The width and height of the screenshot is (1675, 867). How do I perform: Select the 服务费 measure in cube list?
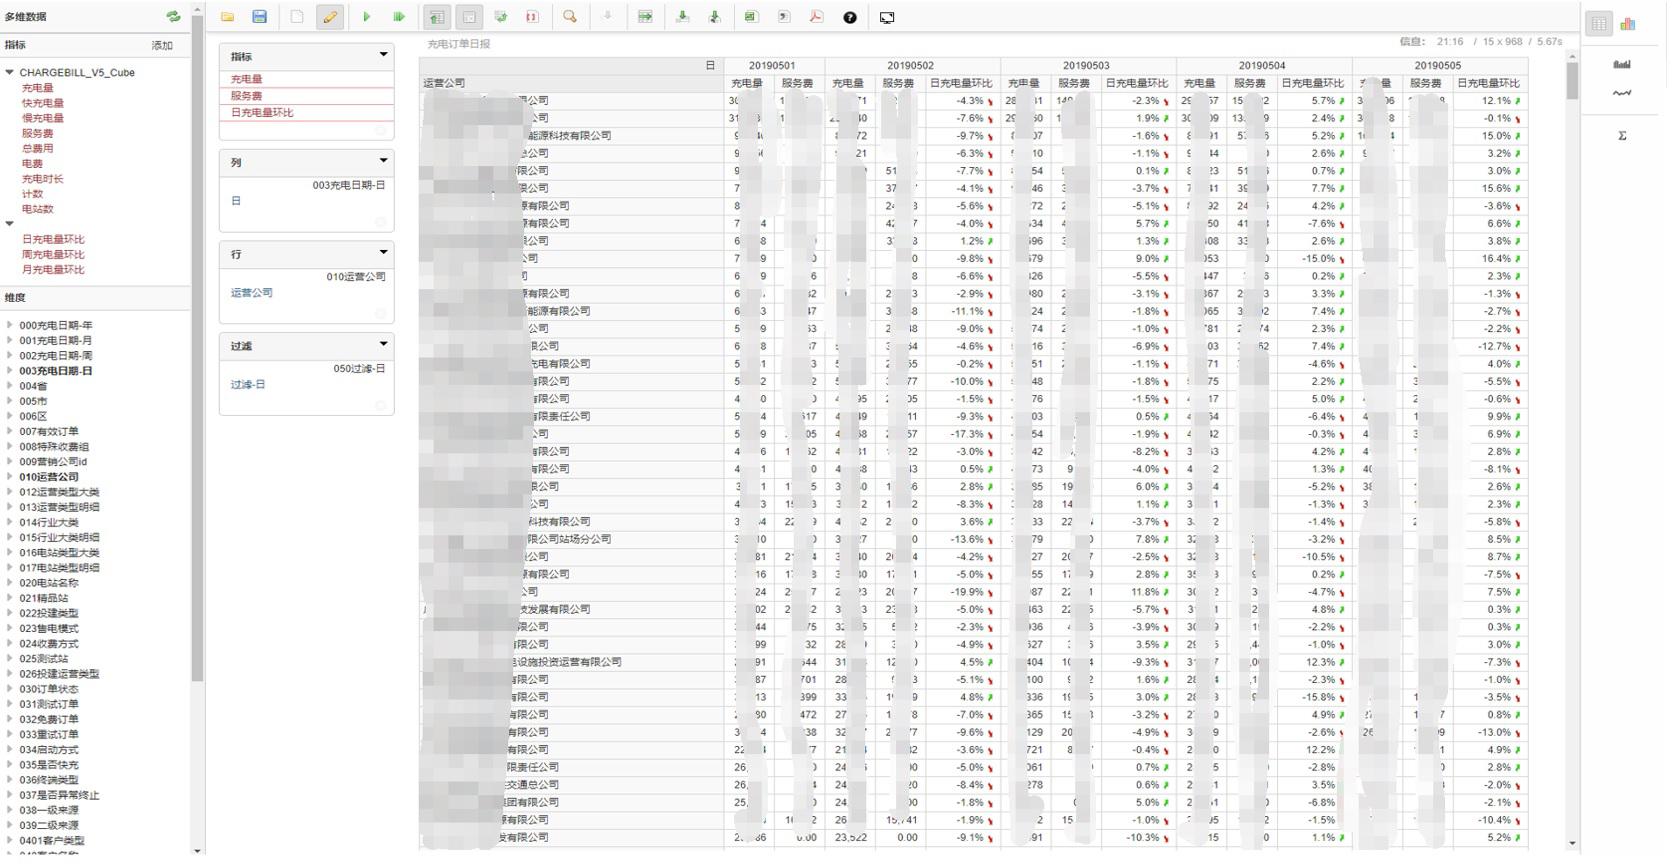[x=38, y=133]
